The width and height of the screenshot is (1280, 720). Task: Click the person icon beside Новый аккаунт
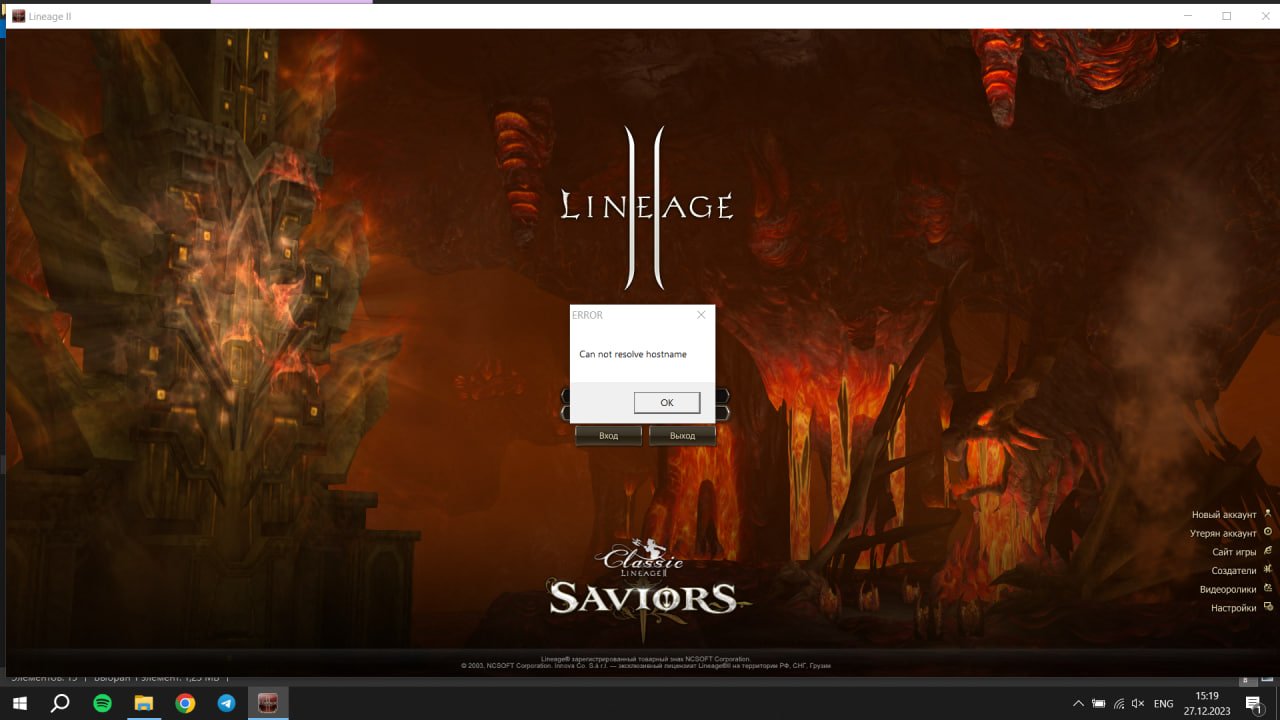coord(1268,513)
